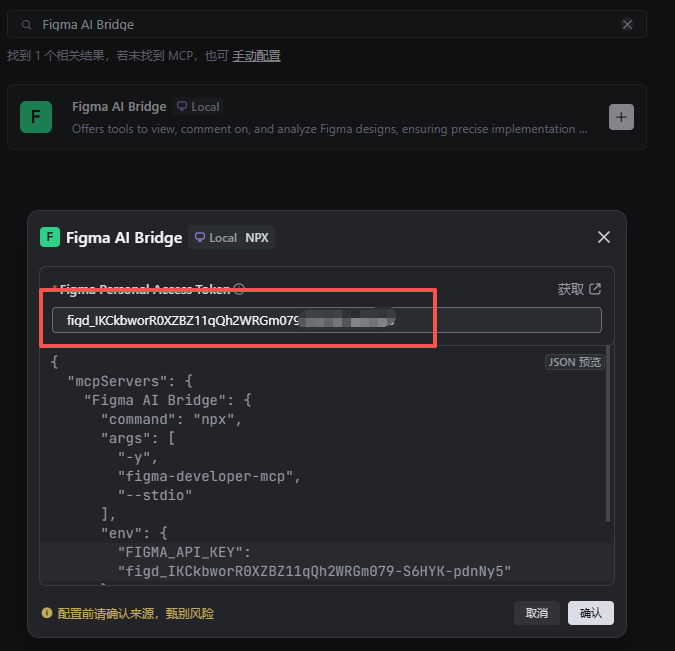Click Local tag on the search result

[x=198, y=107]
